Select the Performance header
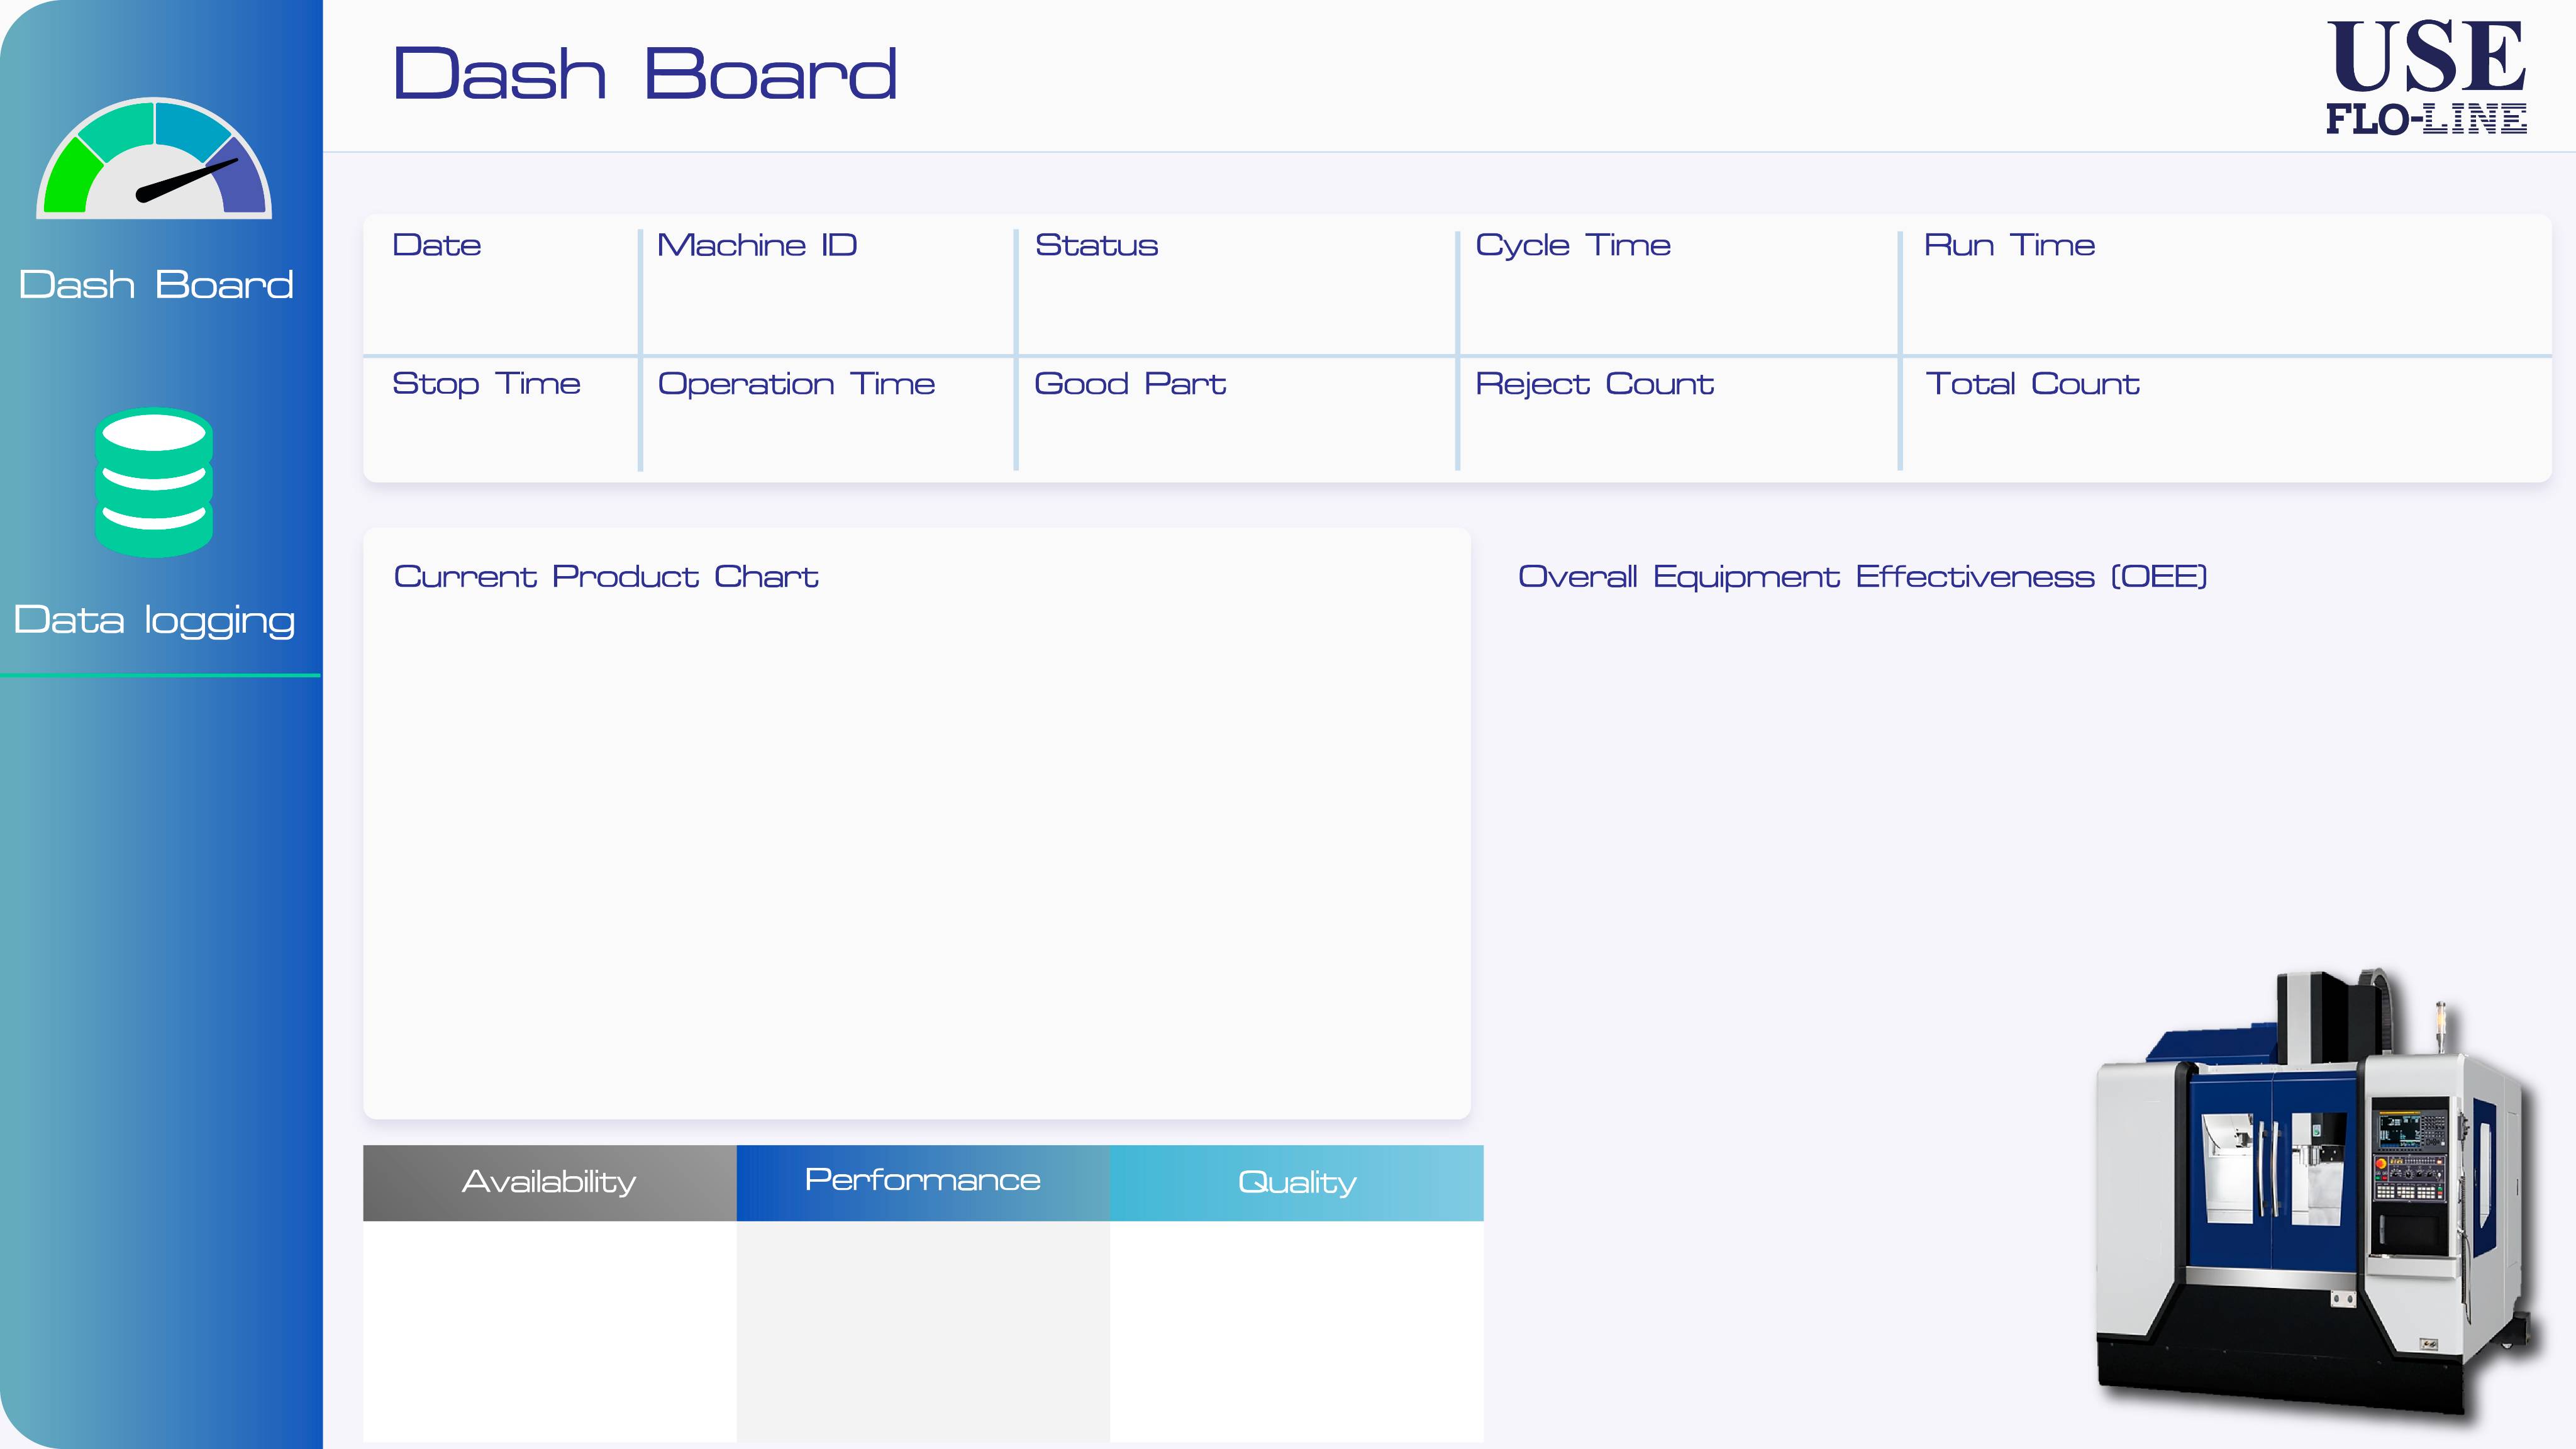Screen dimensions: 2576x1449 pos(923,1183)
